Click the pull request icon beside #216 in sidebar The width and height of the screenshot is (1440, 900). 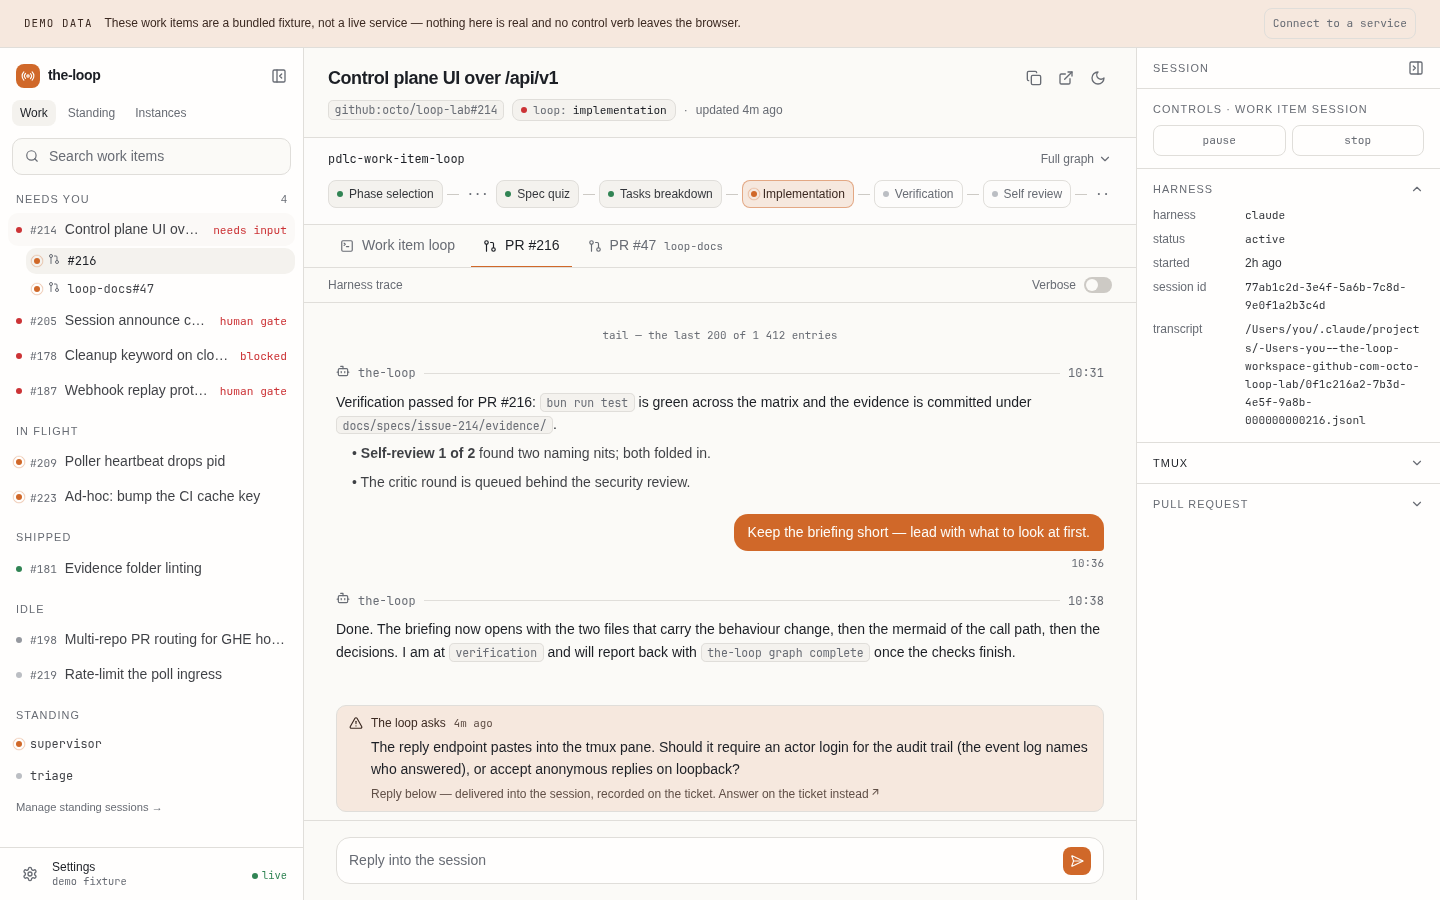54,260
